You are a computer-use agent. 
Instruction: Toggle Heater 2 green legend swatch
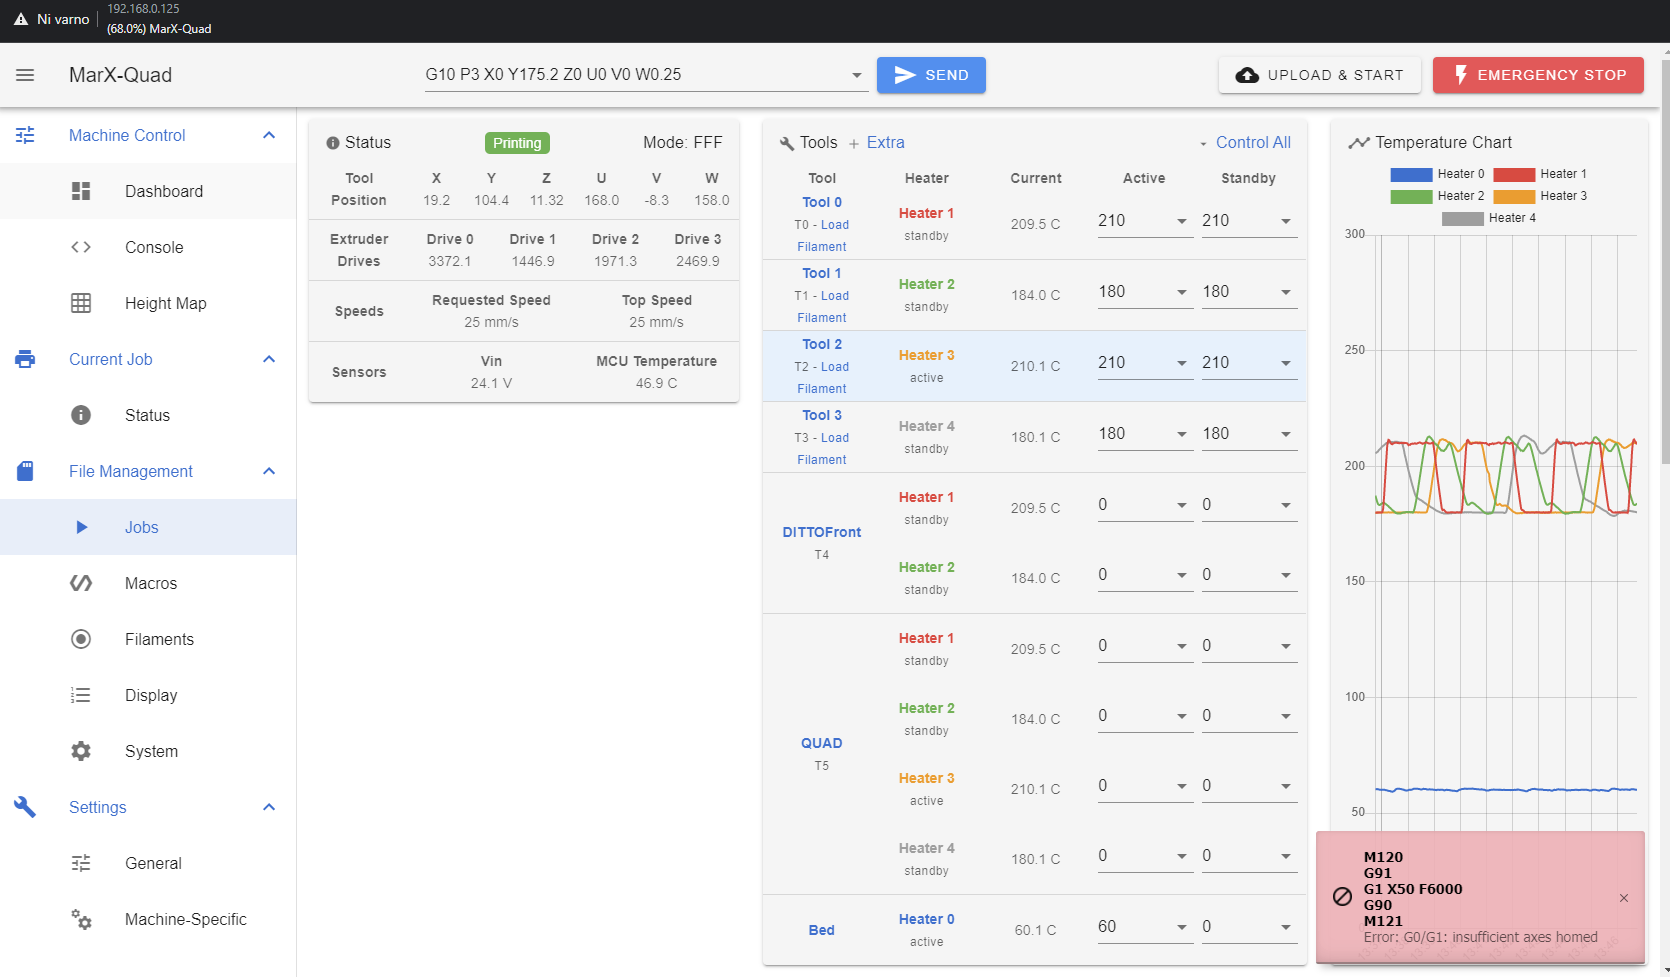1411,196
